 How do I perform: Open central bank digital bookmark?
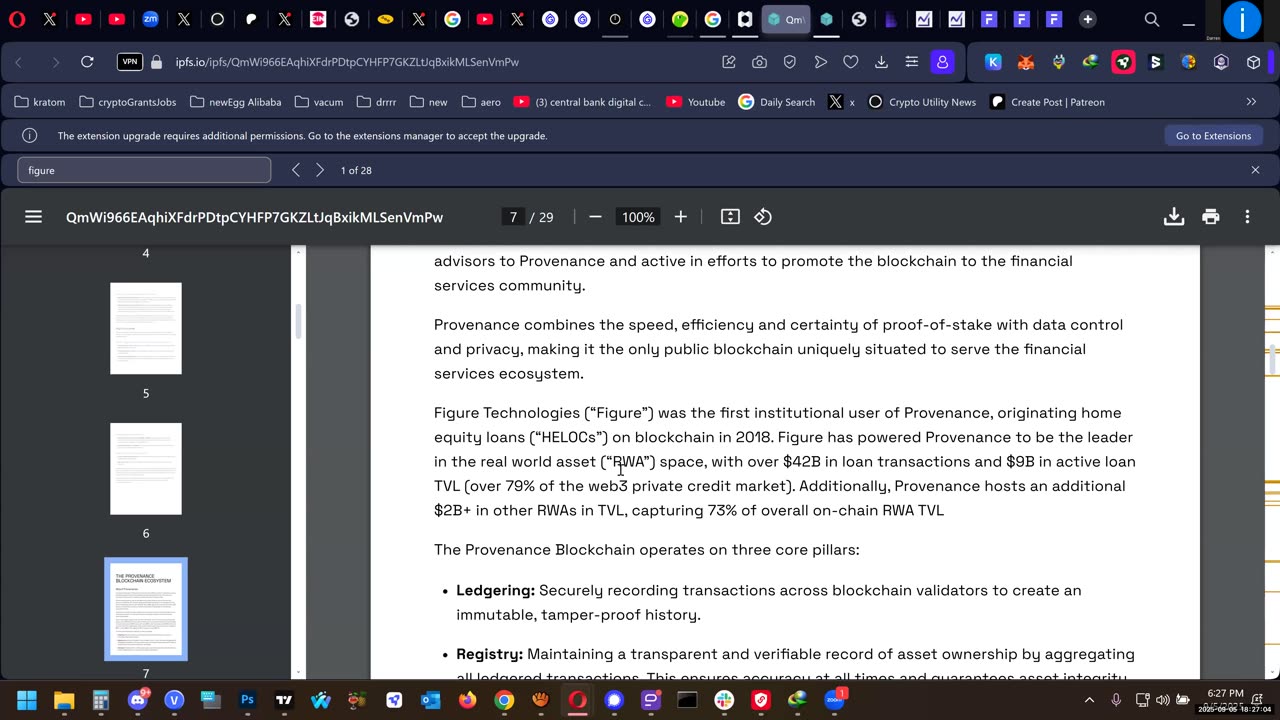pos(582,102)
